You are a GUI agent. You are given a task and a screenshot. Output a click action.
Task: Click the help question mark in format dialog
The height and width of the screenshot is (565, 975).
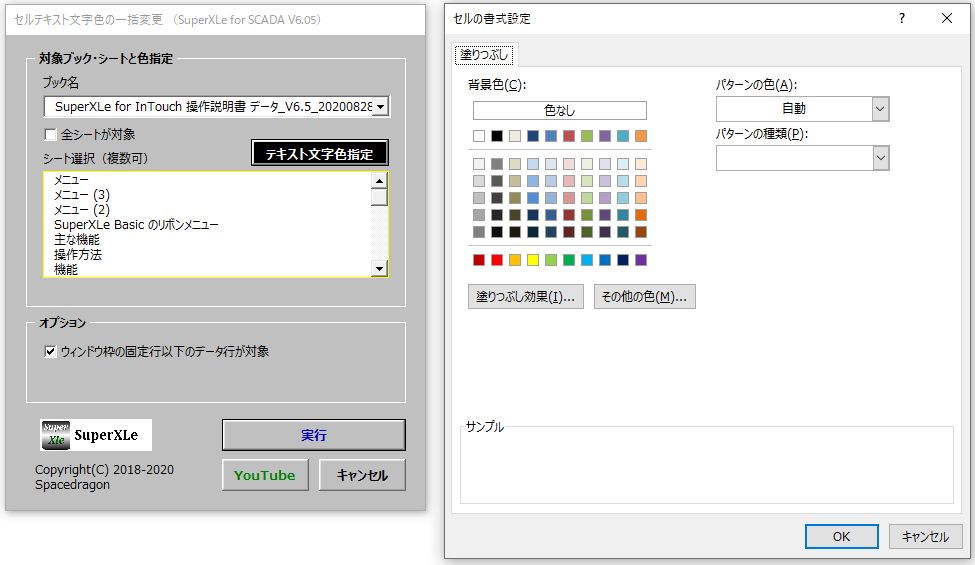pos(902,19)
